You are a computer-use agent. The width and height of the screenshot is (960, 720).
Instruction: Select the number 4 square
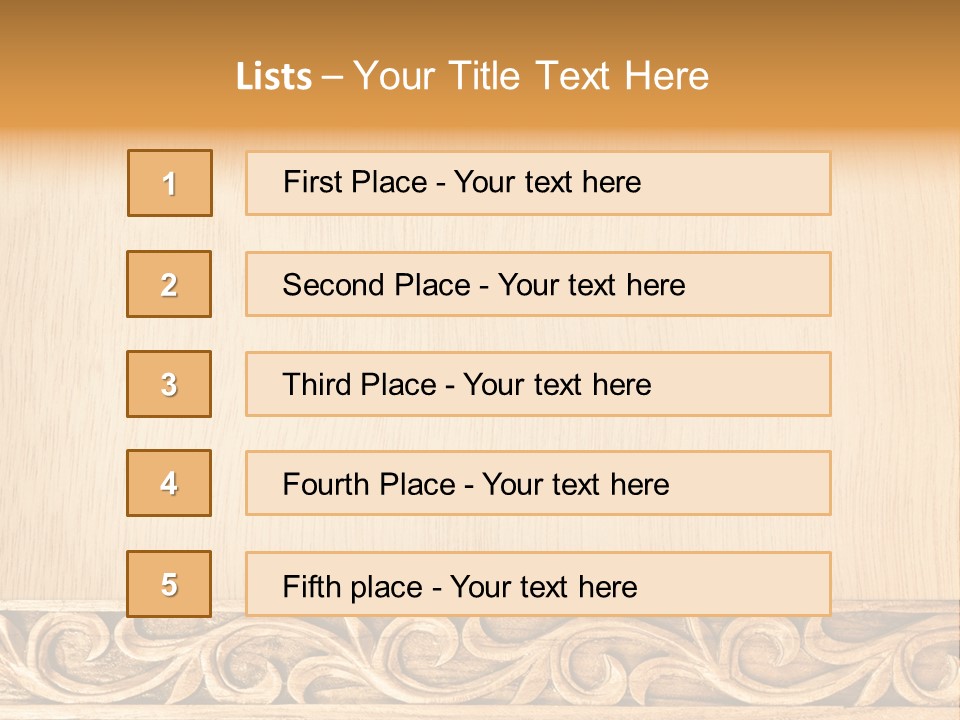tap(169, 483)
